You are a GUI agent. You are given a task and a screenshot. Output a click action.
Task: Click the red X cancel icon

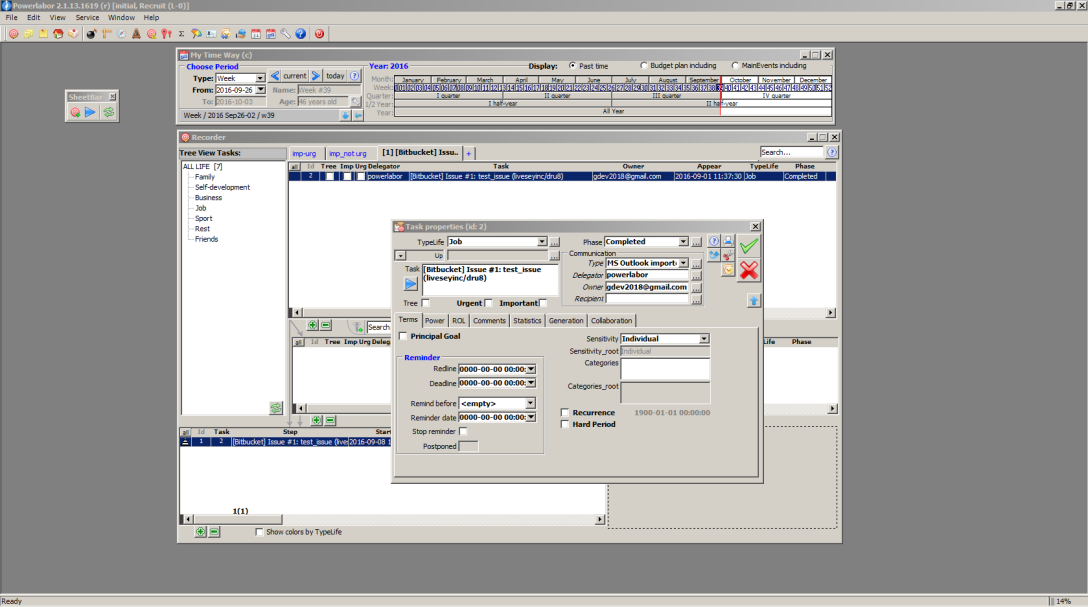click(748, 269)
